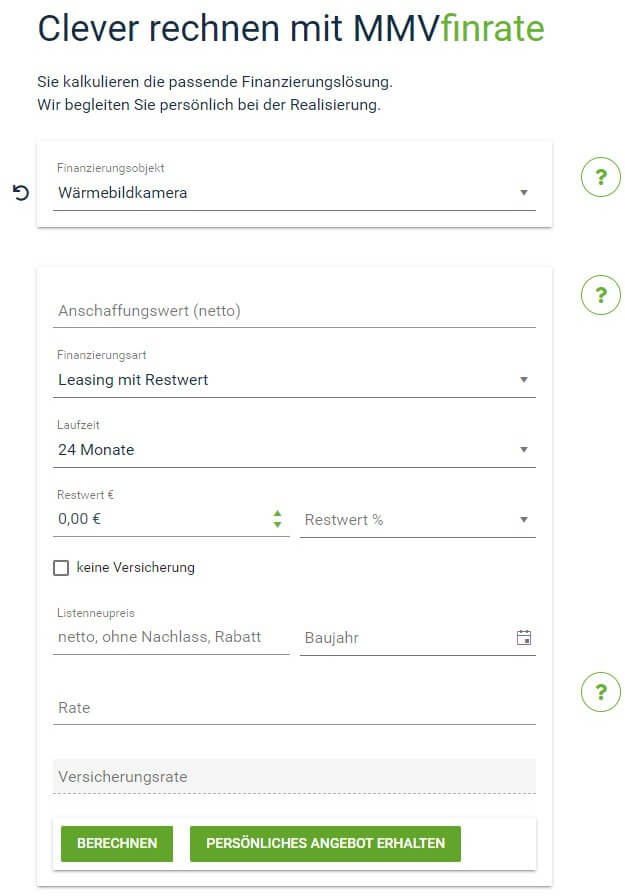
Task: Click the Versicherungsrate field
Action: click(x=295, y=777)
